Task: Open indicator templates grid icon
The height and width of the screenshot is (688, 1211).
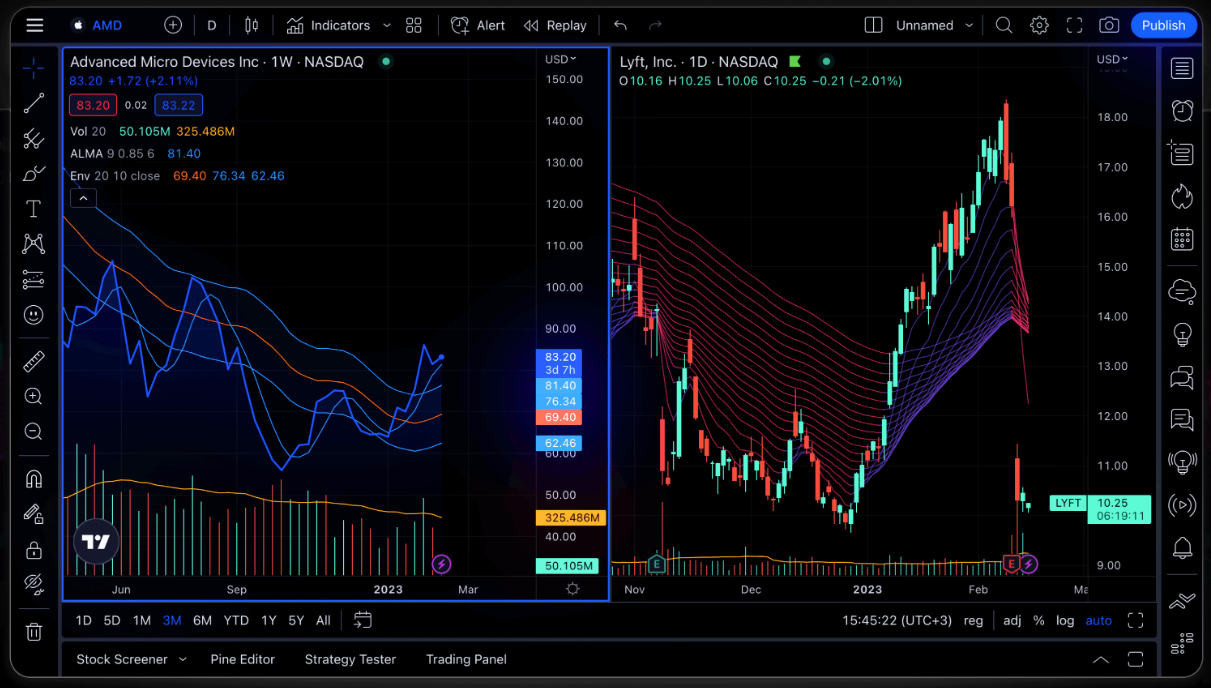Action: [x=414, y=25]
